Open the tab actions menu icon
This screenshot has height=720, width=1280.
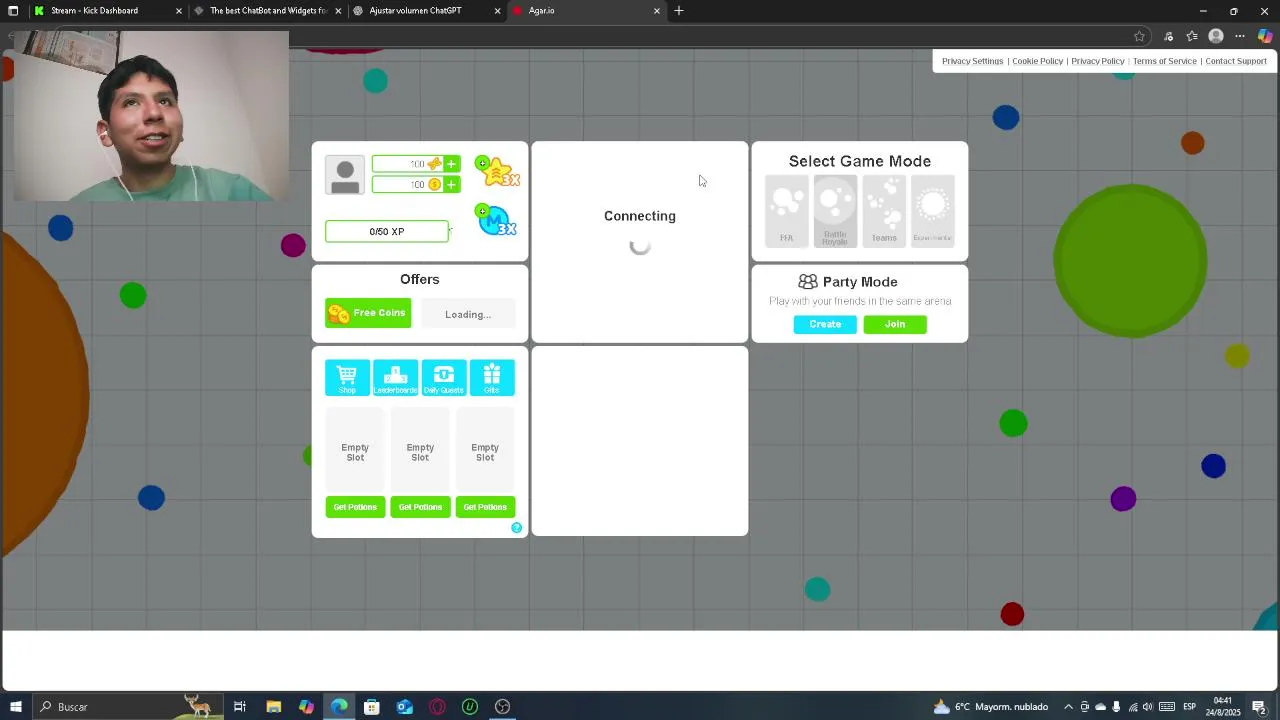point(13,11)
